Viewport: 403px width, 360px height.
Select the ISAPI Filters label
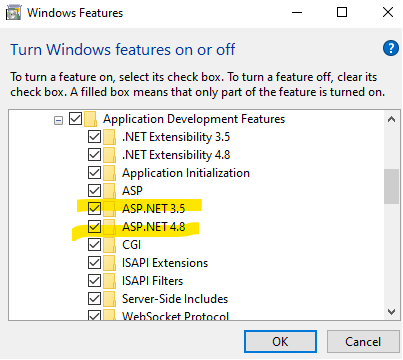[x=152, y=281]
